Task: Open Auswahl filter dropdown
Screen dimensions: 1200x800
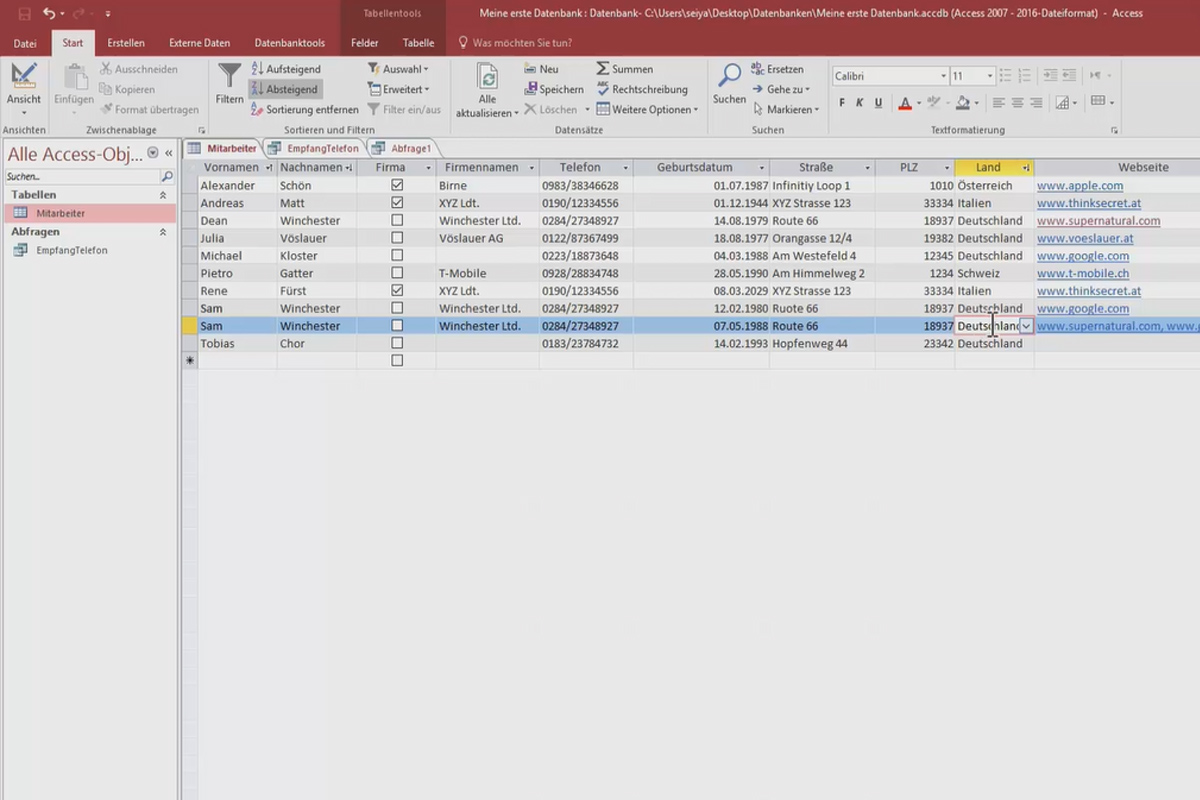Action: pyautogui.click(x=398, y=69)
